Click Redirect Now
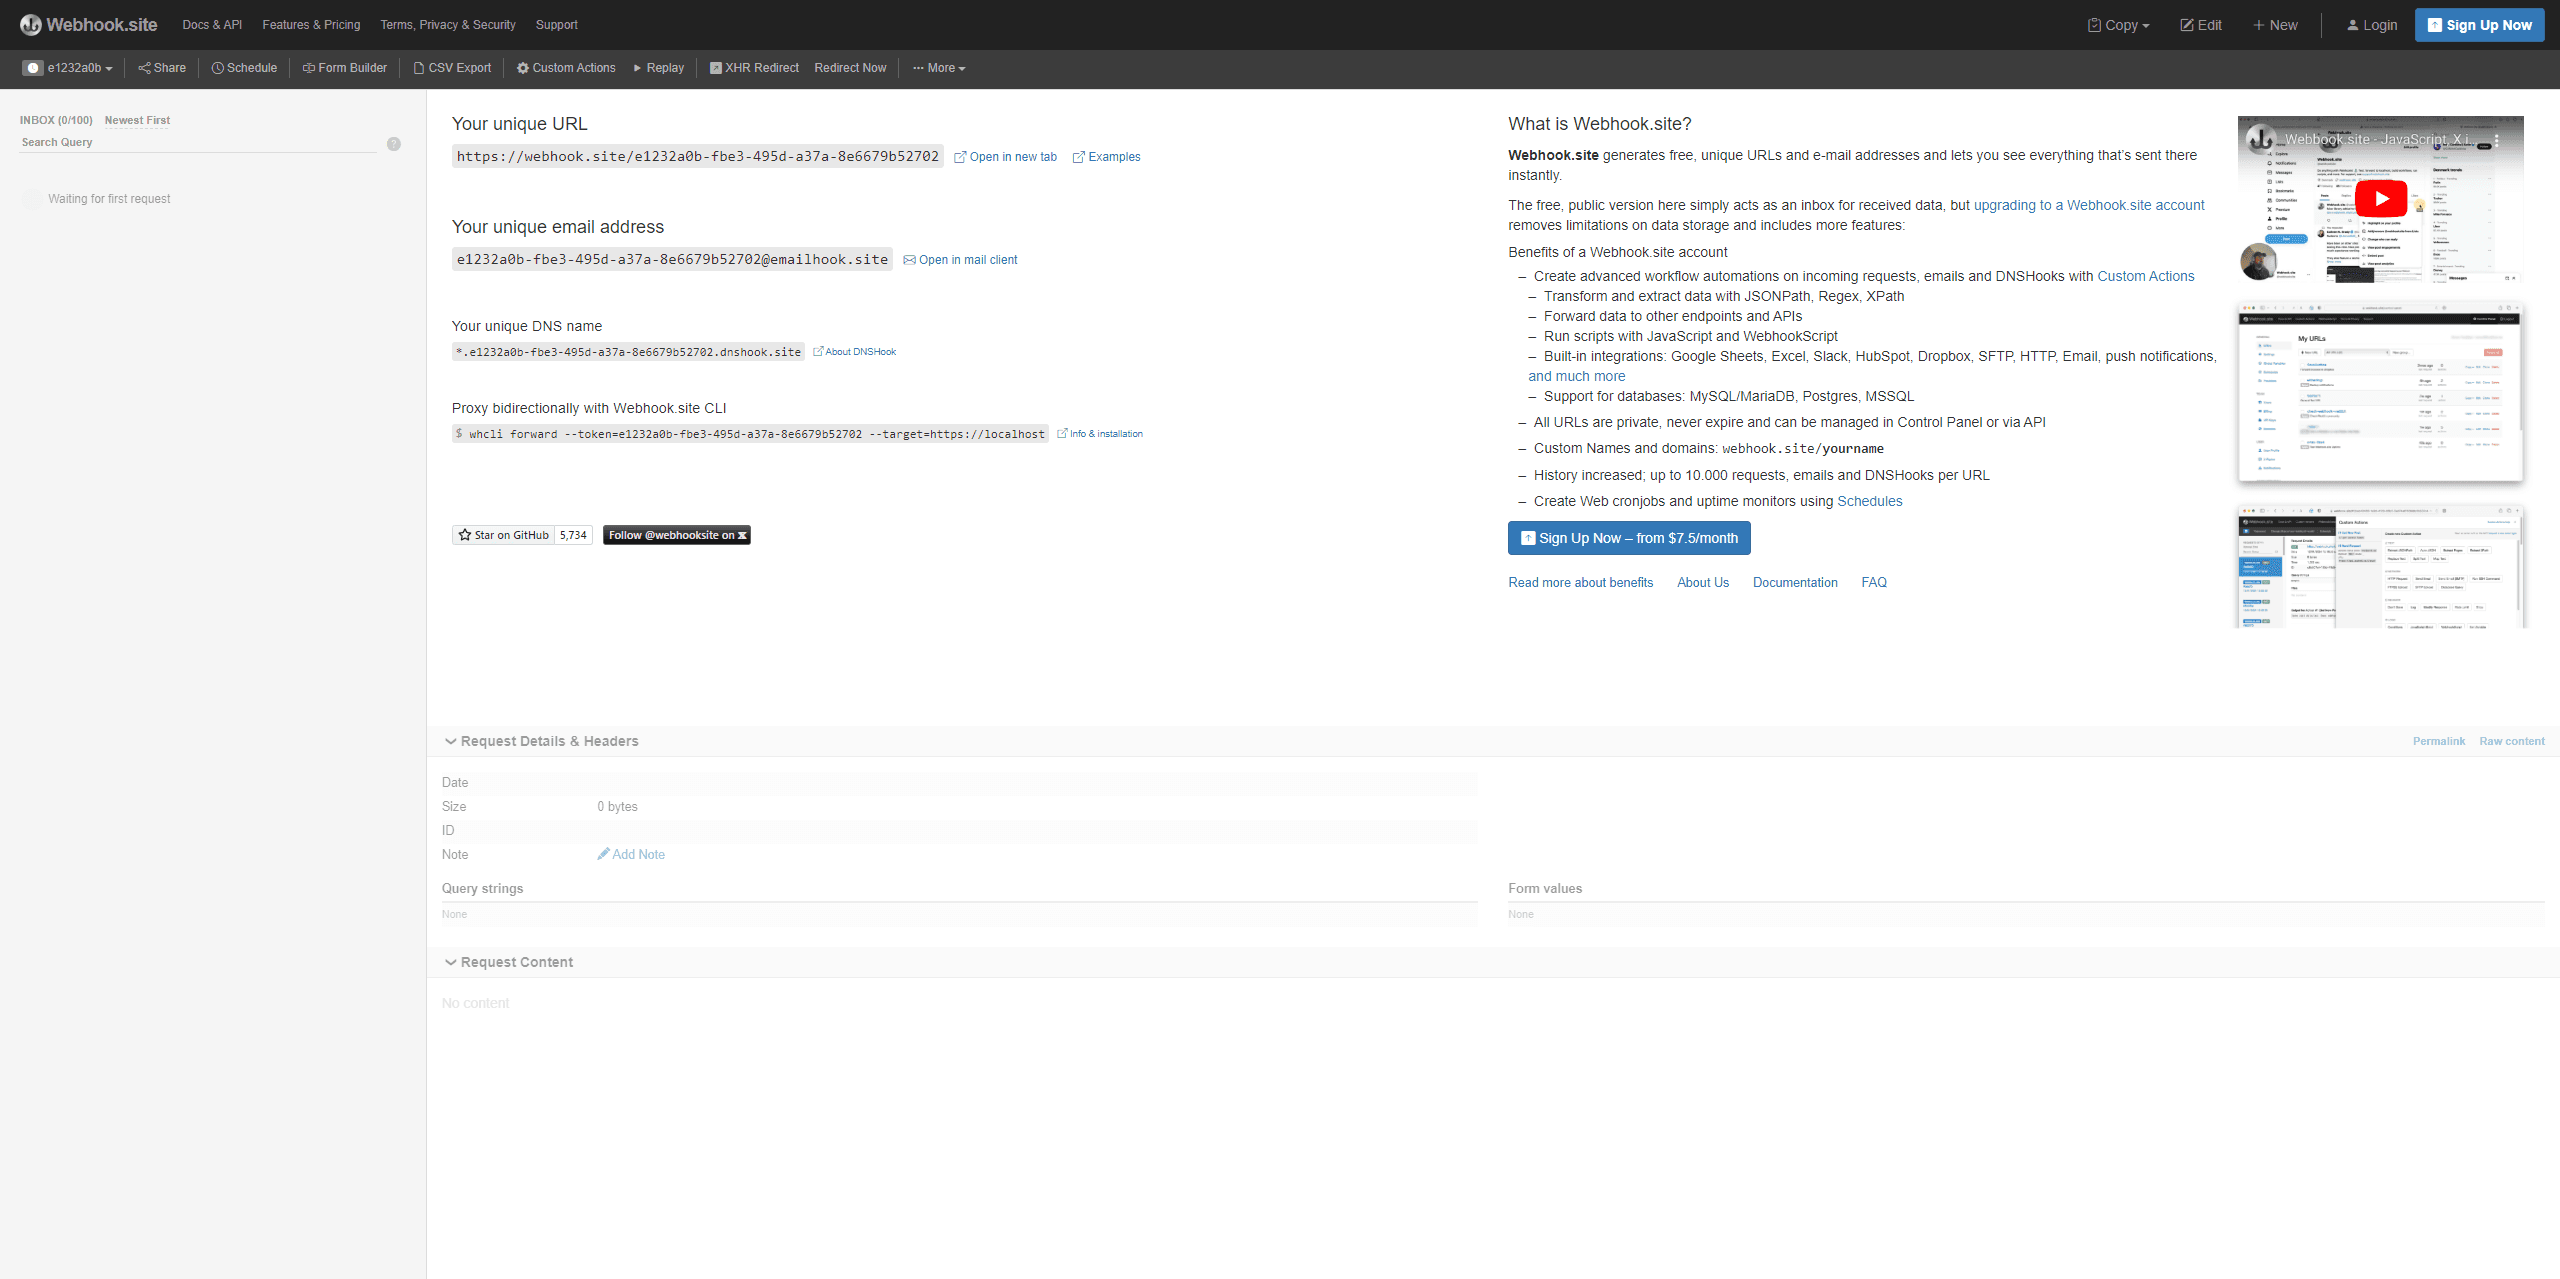The width and height of the screenshot is (2560, 1279). 850,68
